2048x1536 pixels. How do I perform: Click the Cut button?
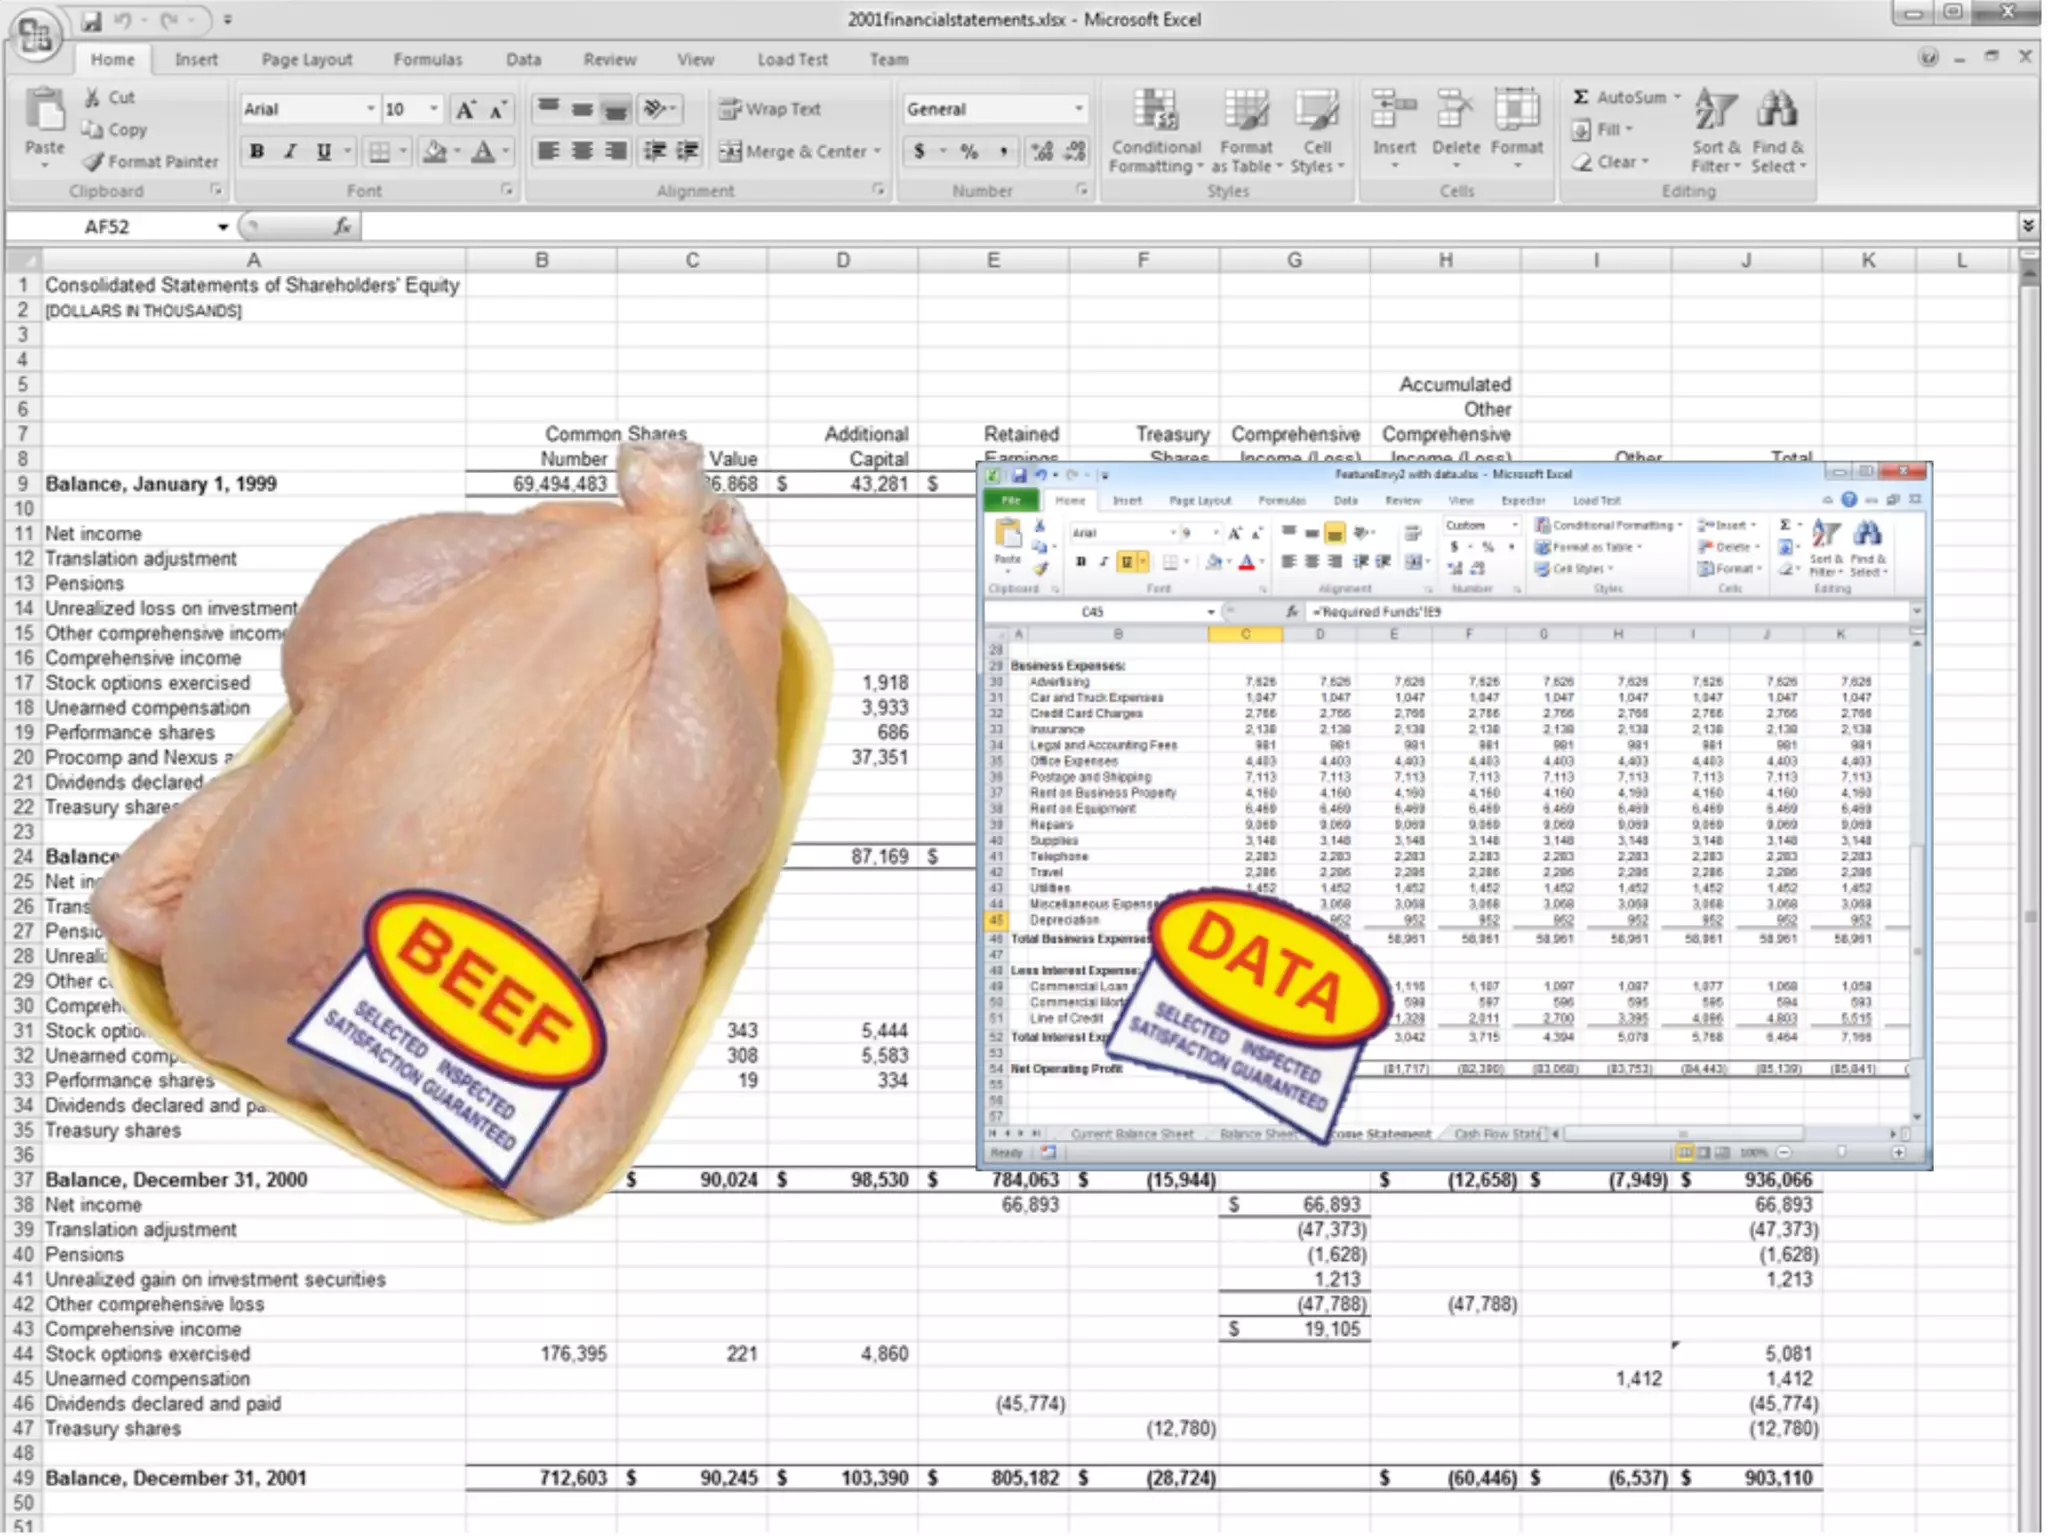pos(110,97)
